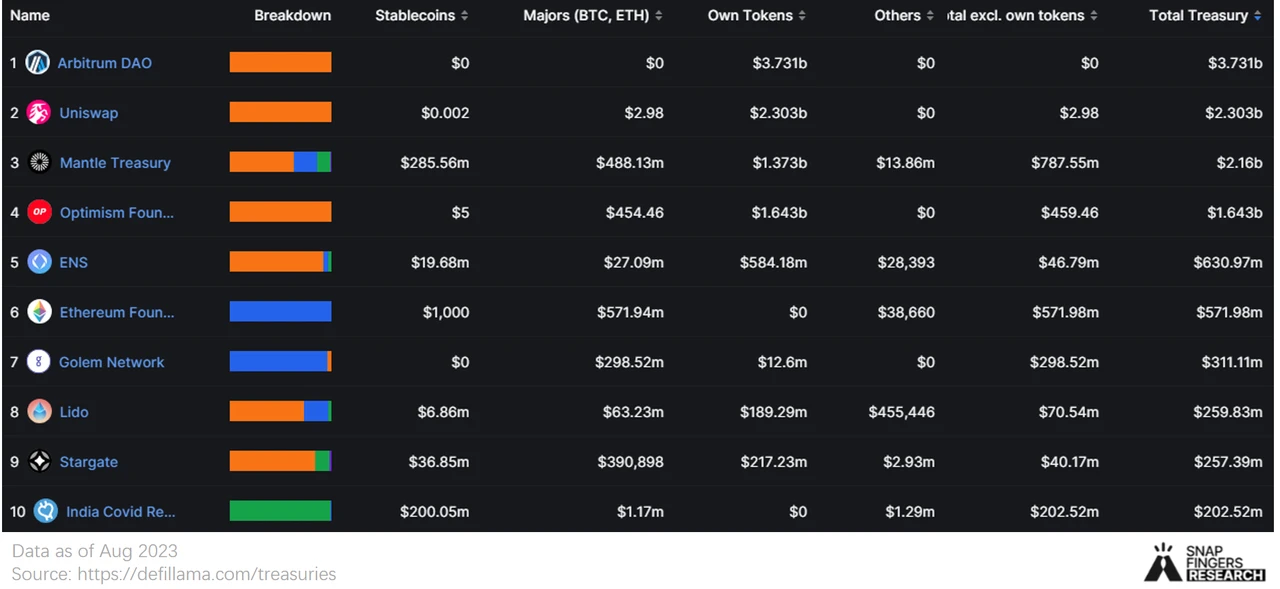The width and height of the screenshot is (1280, 589).
Task: Click the India Covid Relief logo icon
Action: 45,511
